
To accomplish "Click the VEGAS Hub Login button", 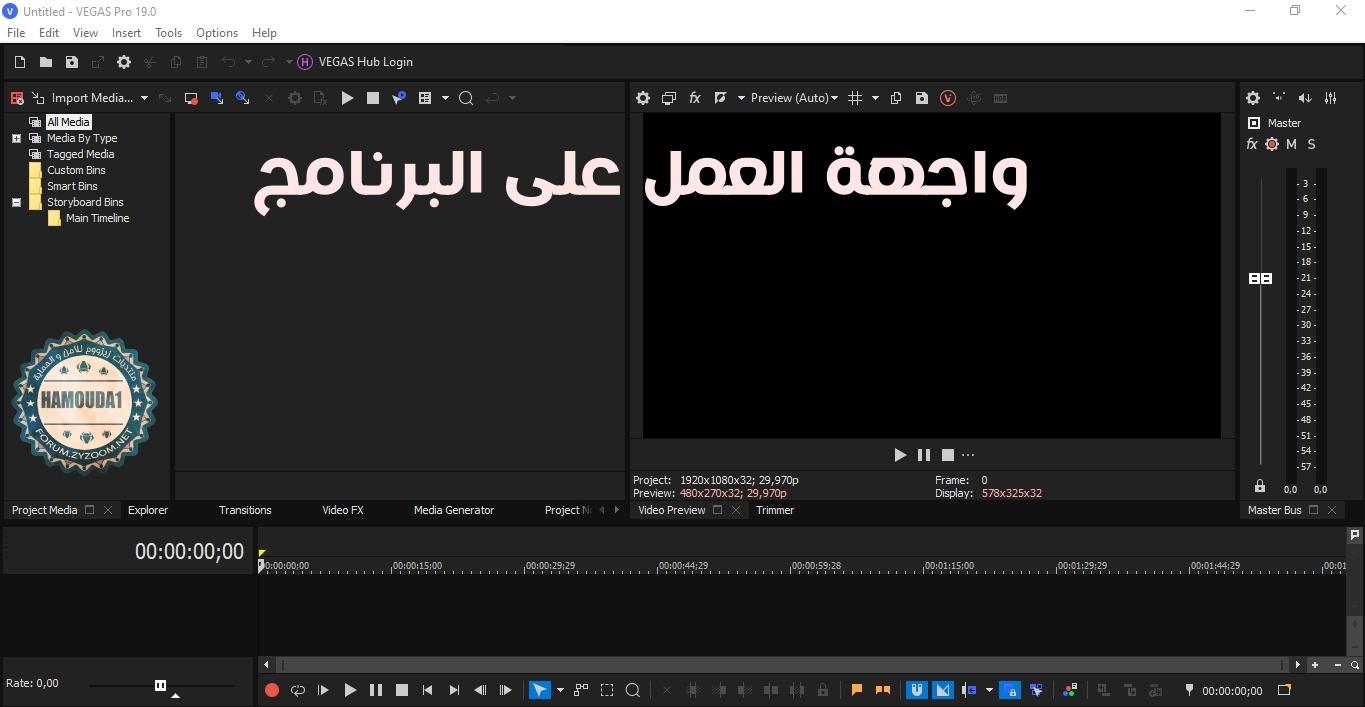I will click(355, 62).
